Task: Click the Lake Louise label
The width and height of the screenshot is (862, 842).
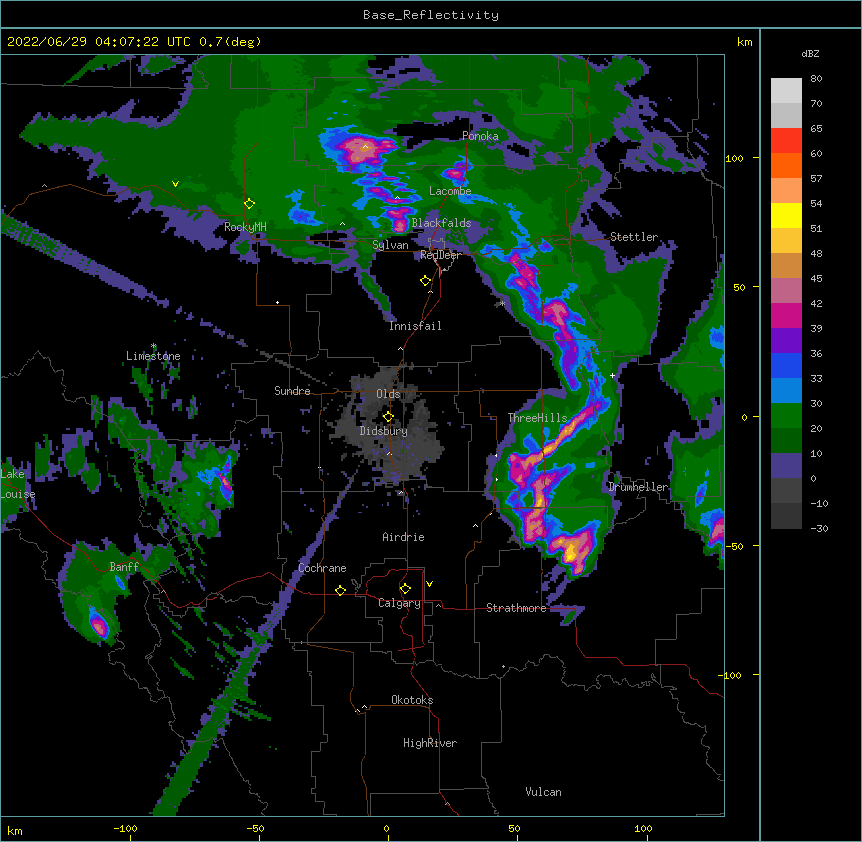Action: point(17,484)
